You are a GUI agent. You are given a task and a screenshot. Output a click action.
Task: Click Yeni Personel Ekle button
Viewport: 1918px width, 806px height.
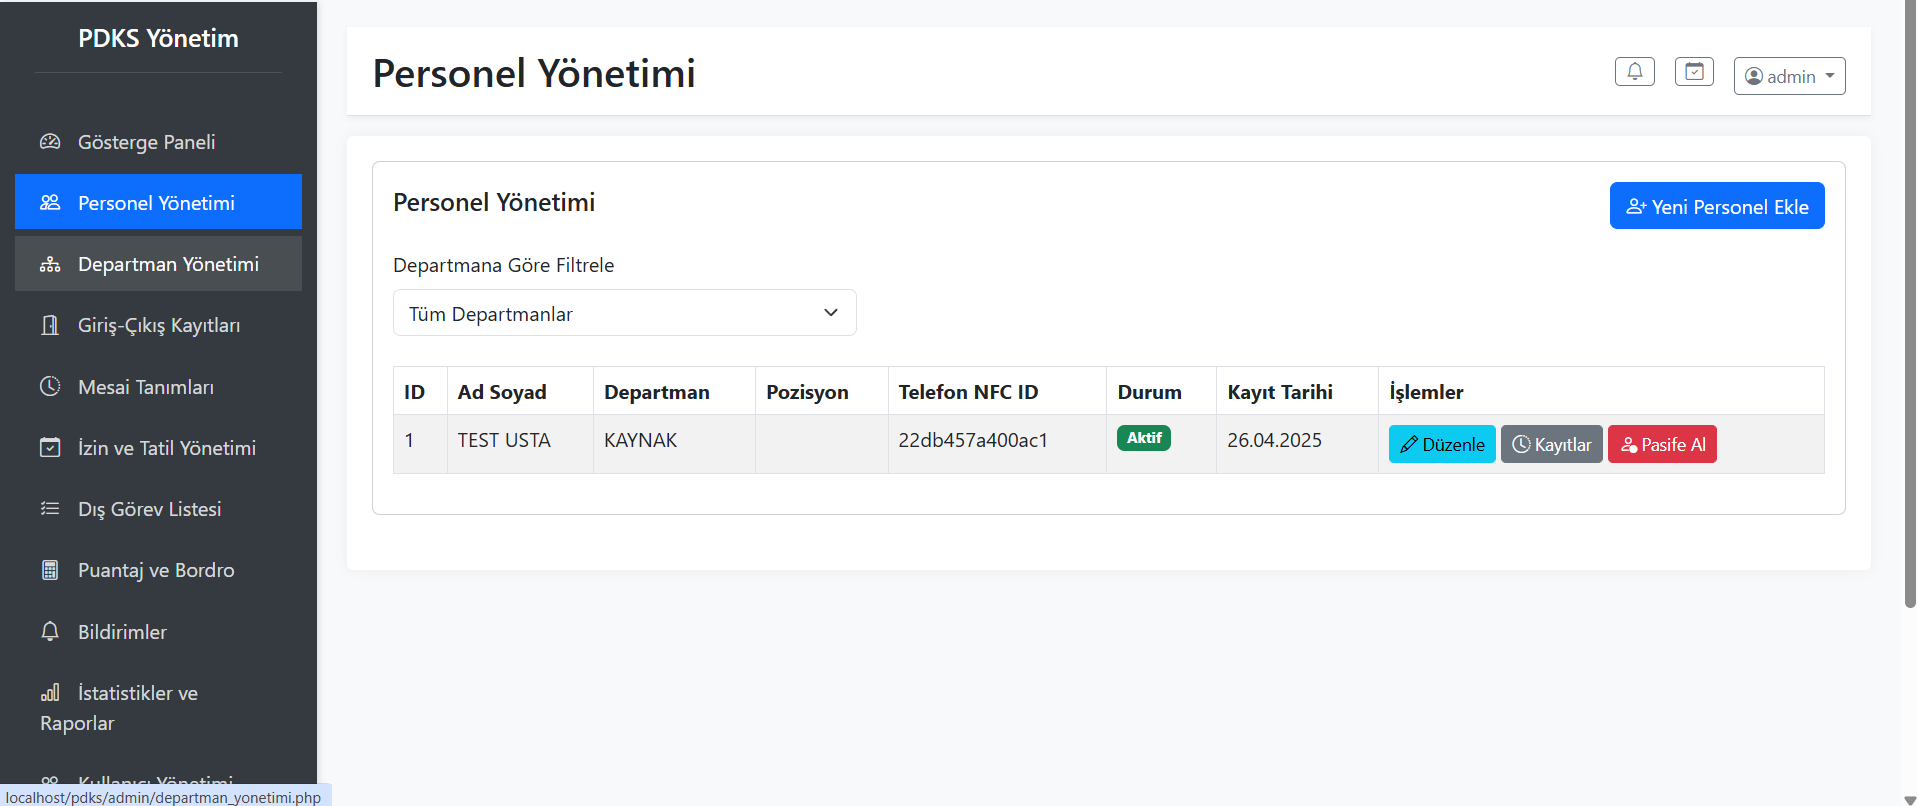(x=1716, y=206)
